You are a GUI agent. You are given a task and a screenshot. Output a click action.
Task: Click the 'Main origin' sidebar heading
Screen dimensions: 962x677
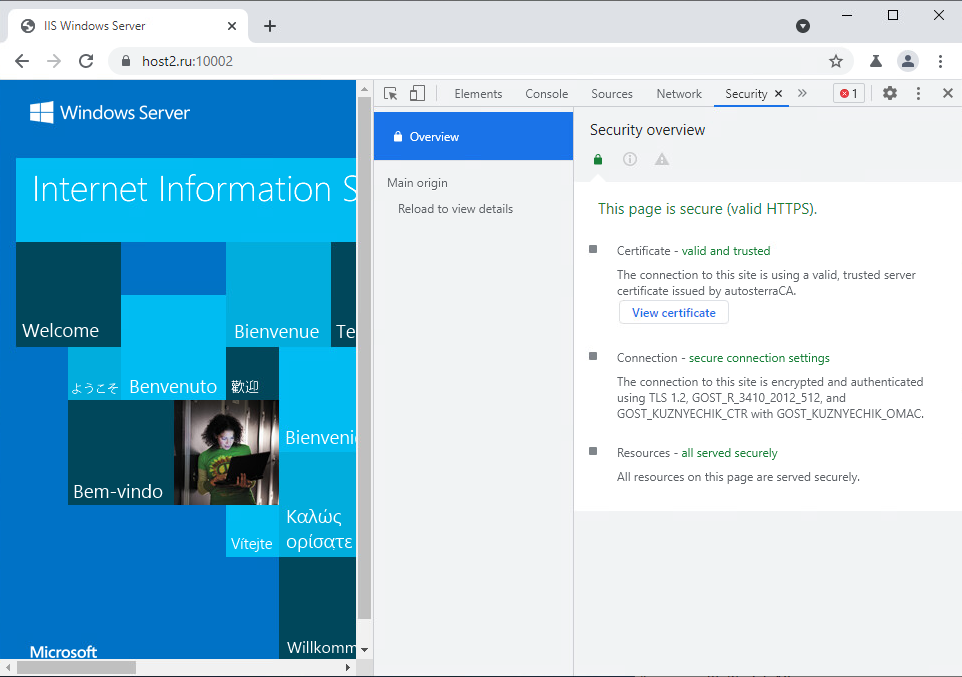(417, 183)
